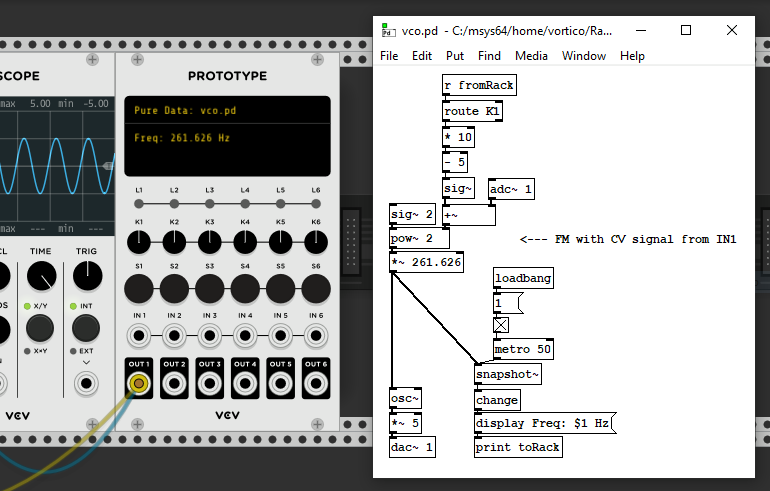Image resolution: width=770 pixels, height=491 pixels.
Task: Toggle the scope X/Y mode button
Action: pos(40,327)
